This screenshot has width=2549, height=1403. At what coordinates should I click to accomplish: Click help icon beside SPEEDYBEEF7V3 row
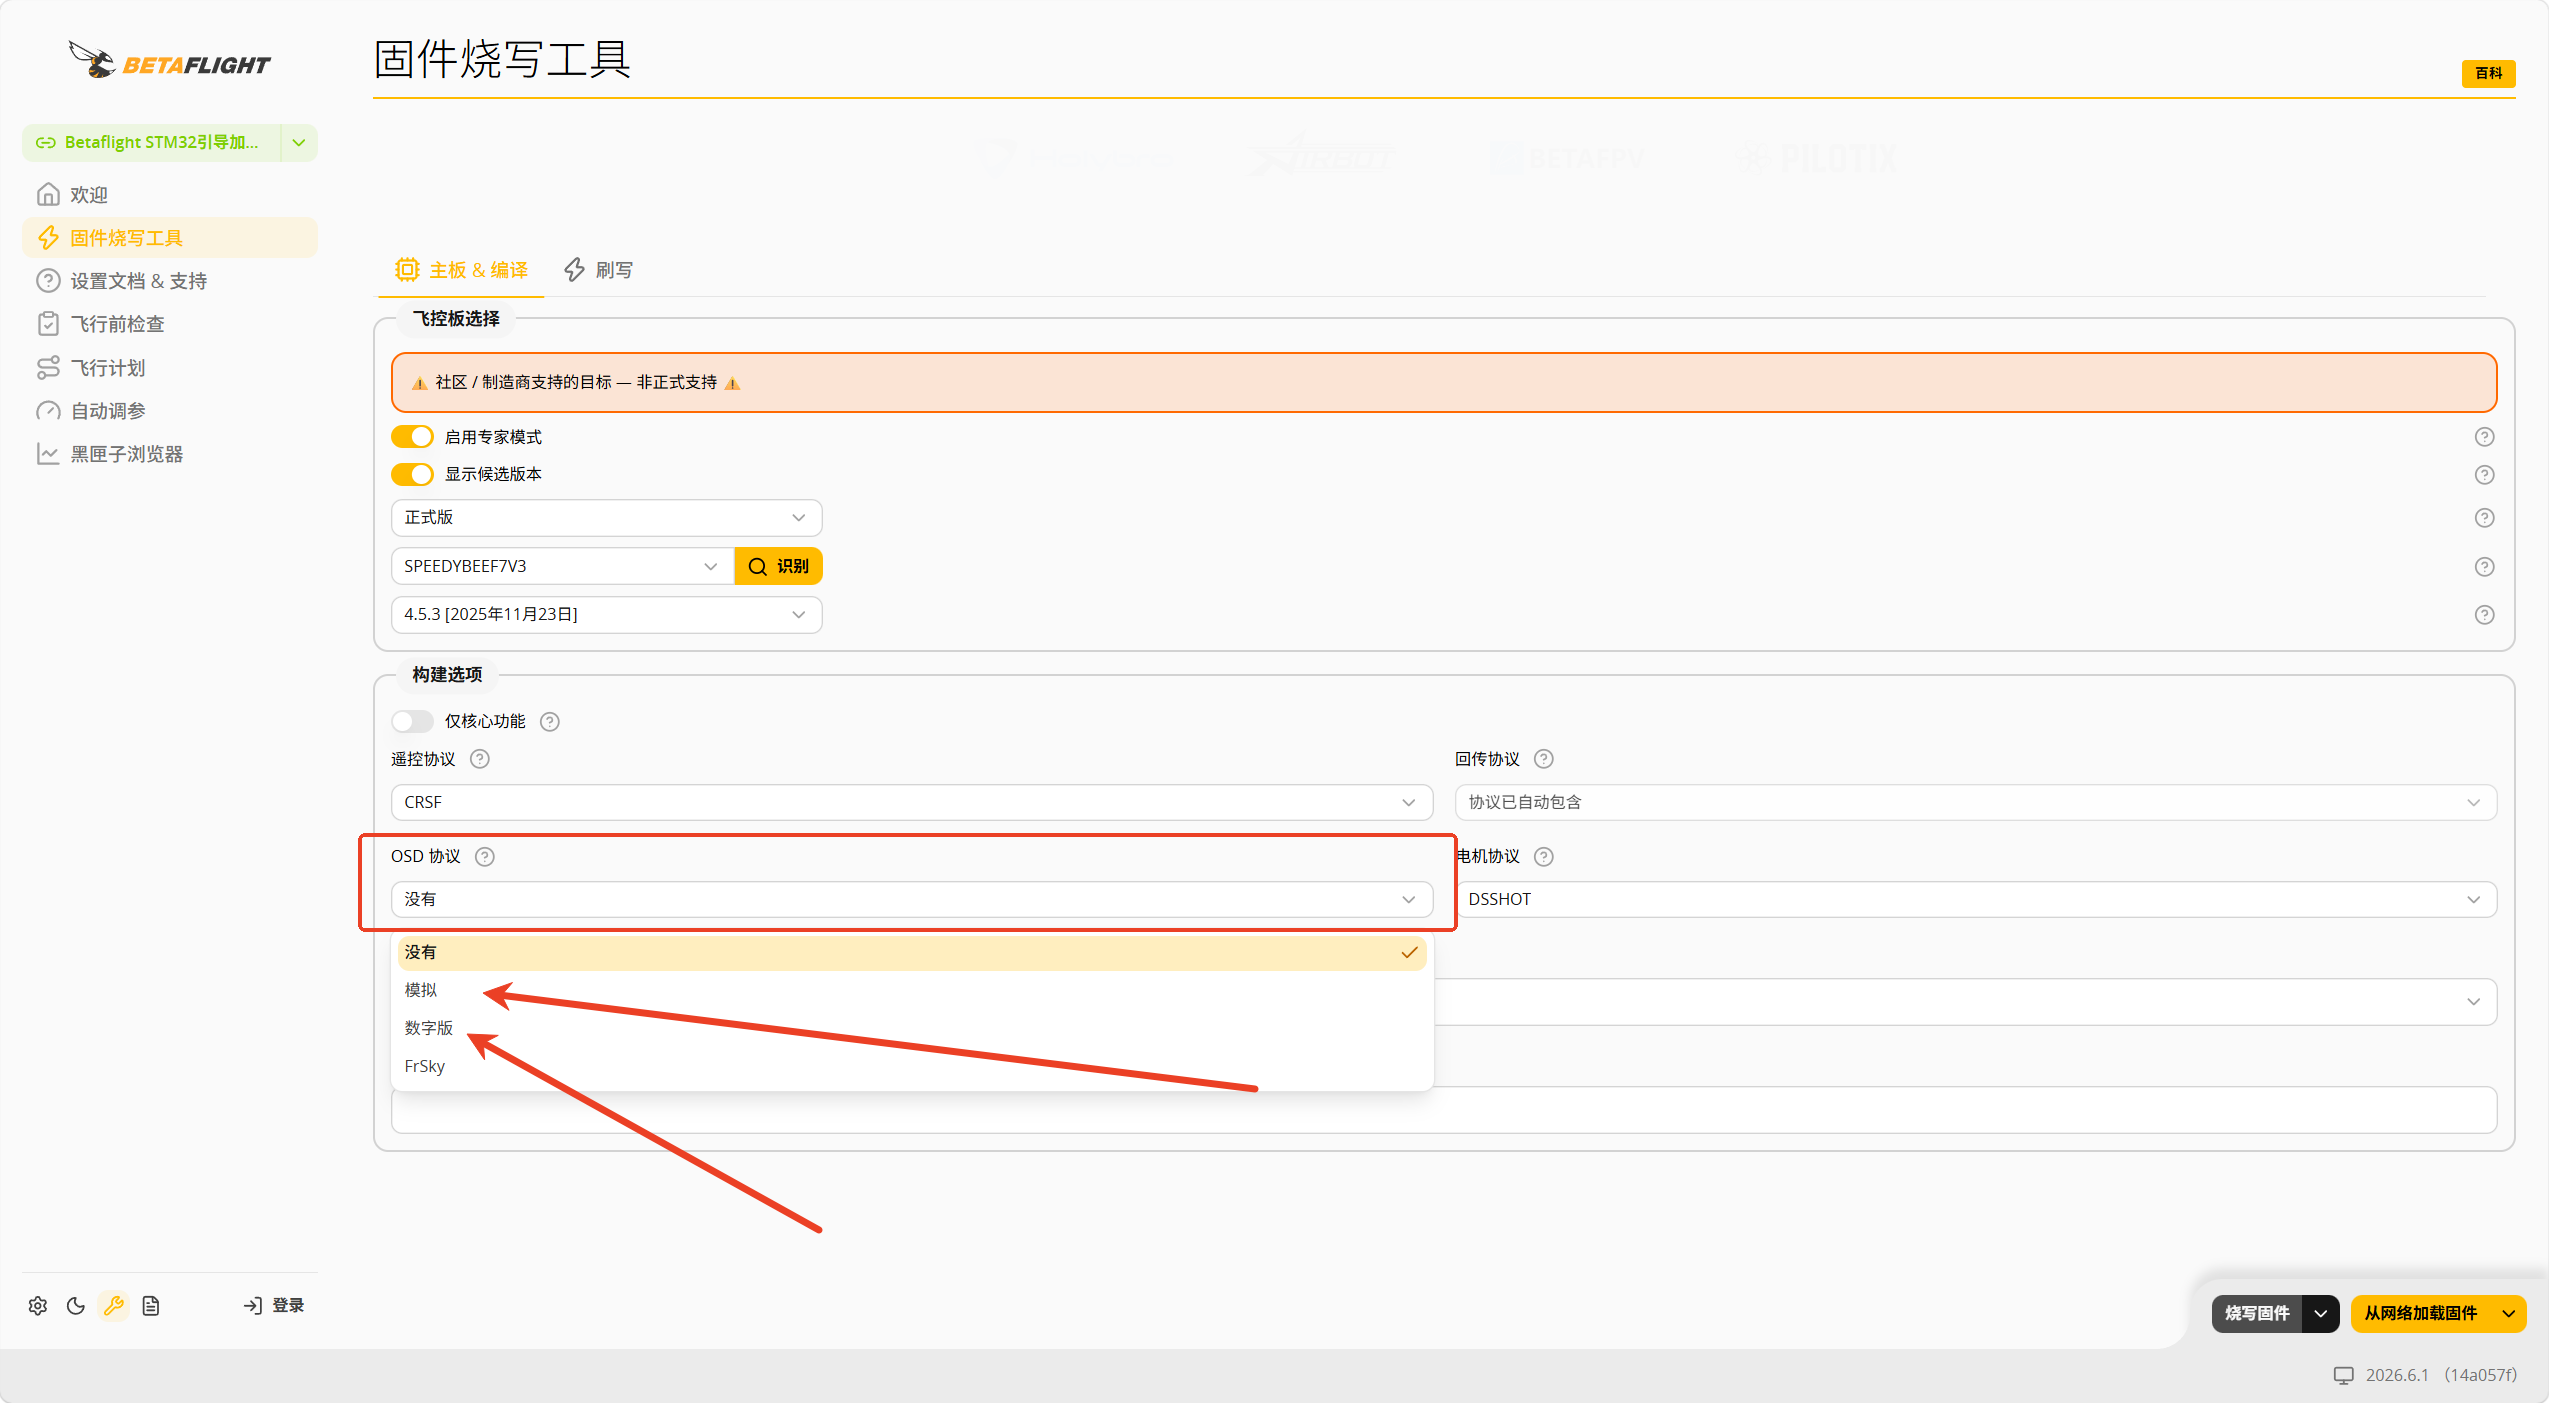[2484, 567]
